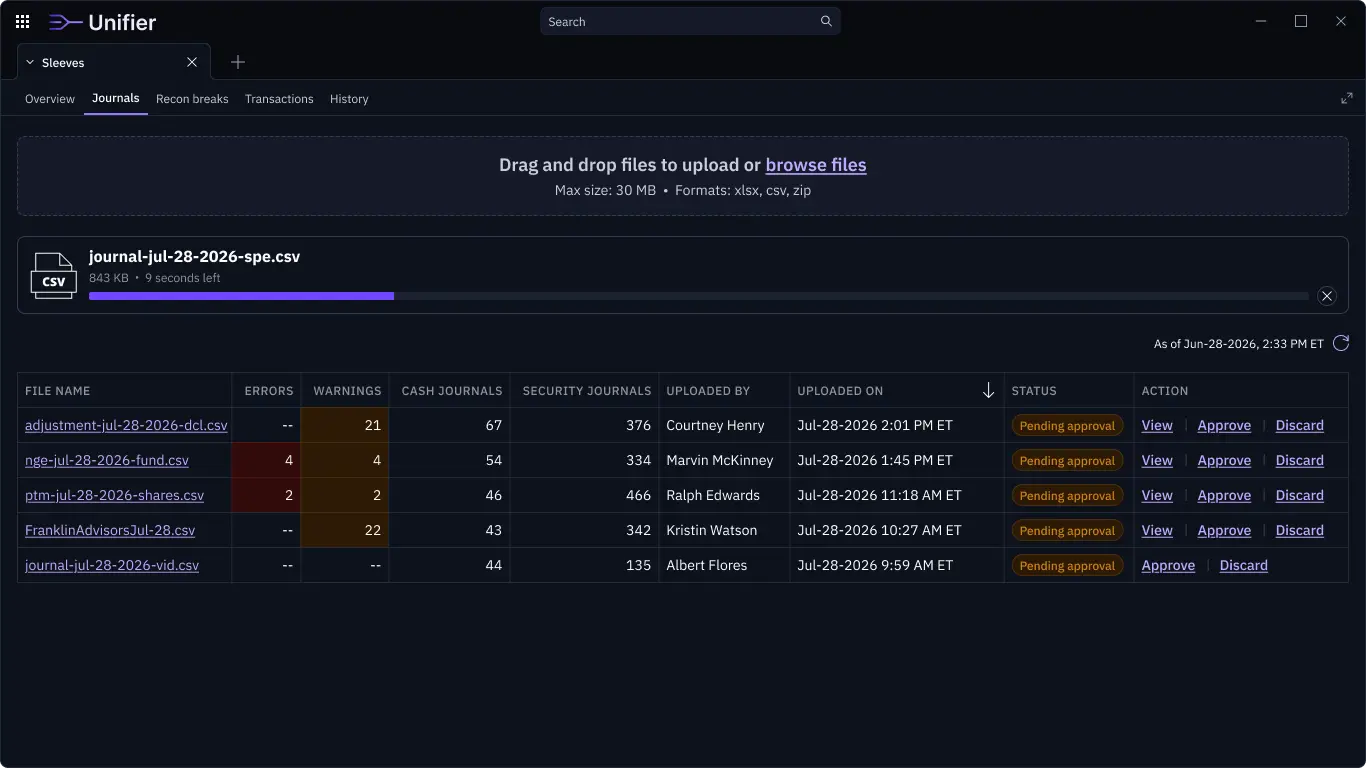Screen dimensions: 1366x768
Task: Click the Warnings column header
Action: [347, 391]
